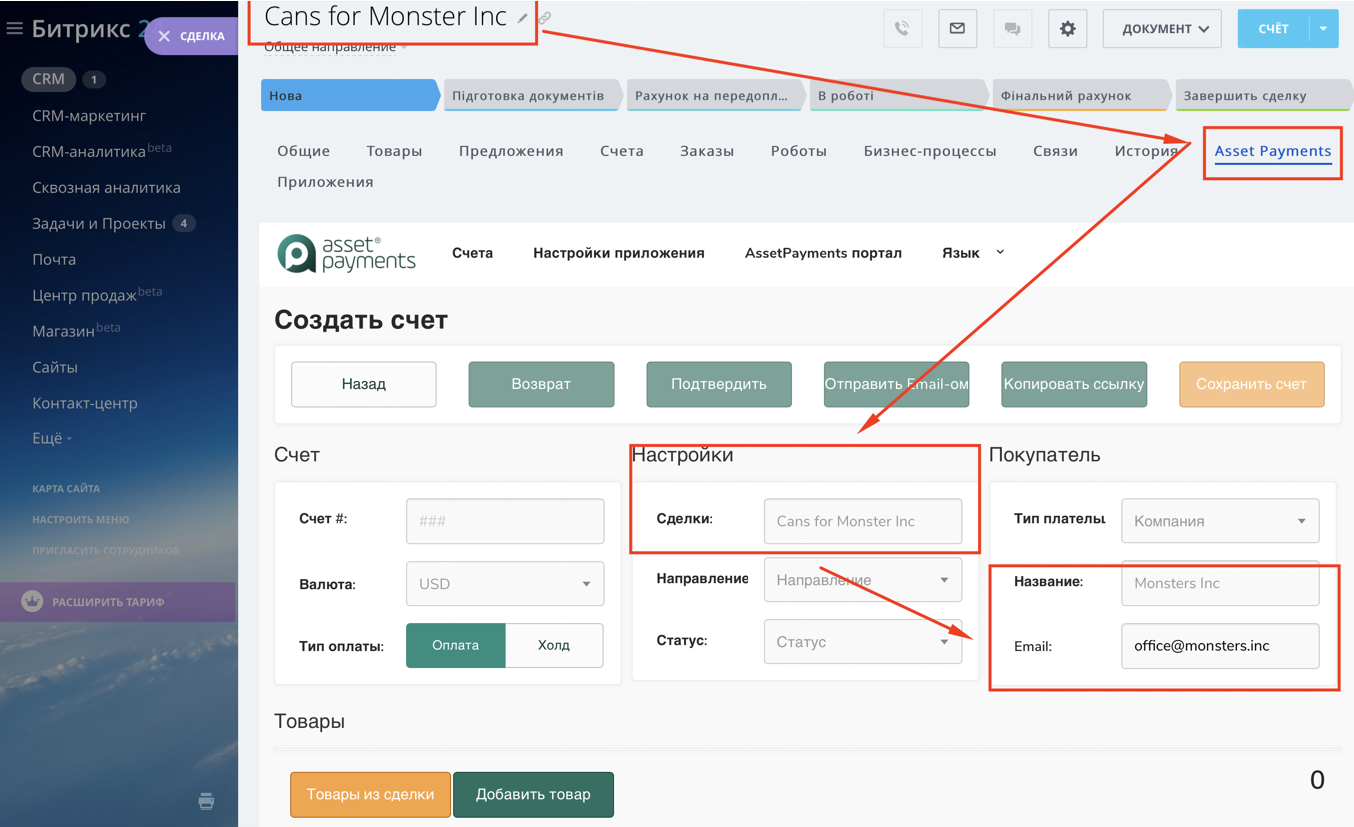Close the СДЕЛКА panel
1354x827 pixels.
pos(164,36)
